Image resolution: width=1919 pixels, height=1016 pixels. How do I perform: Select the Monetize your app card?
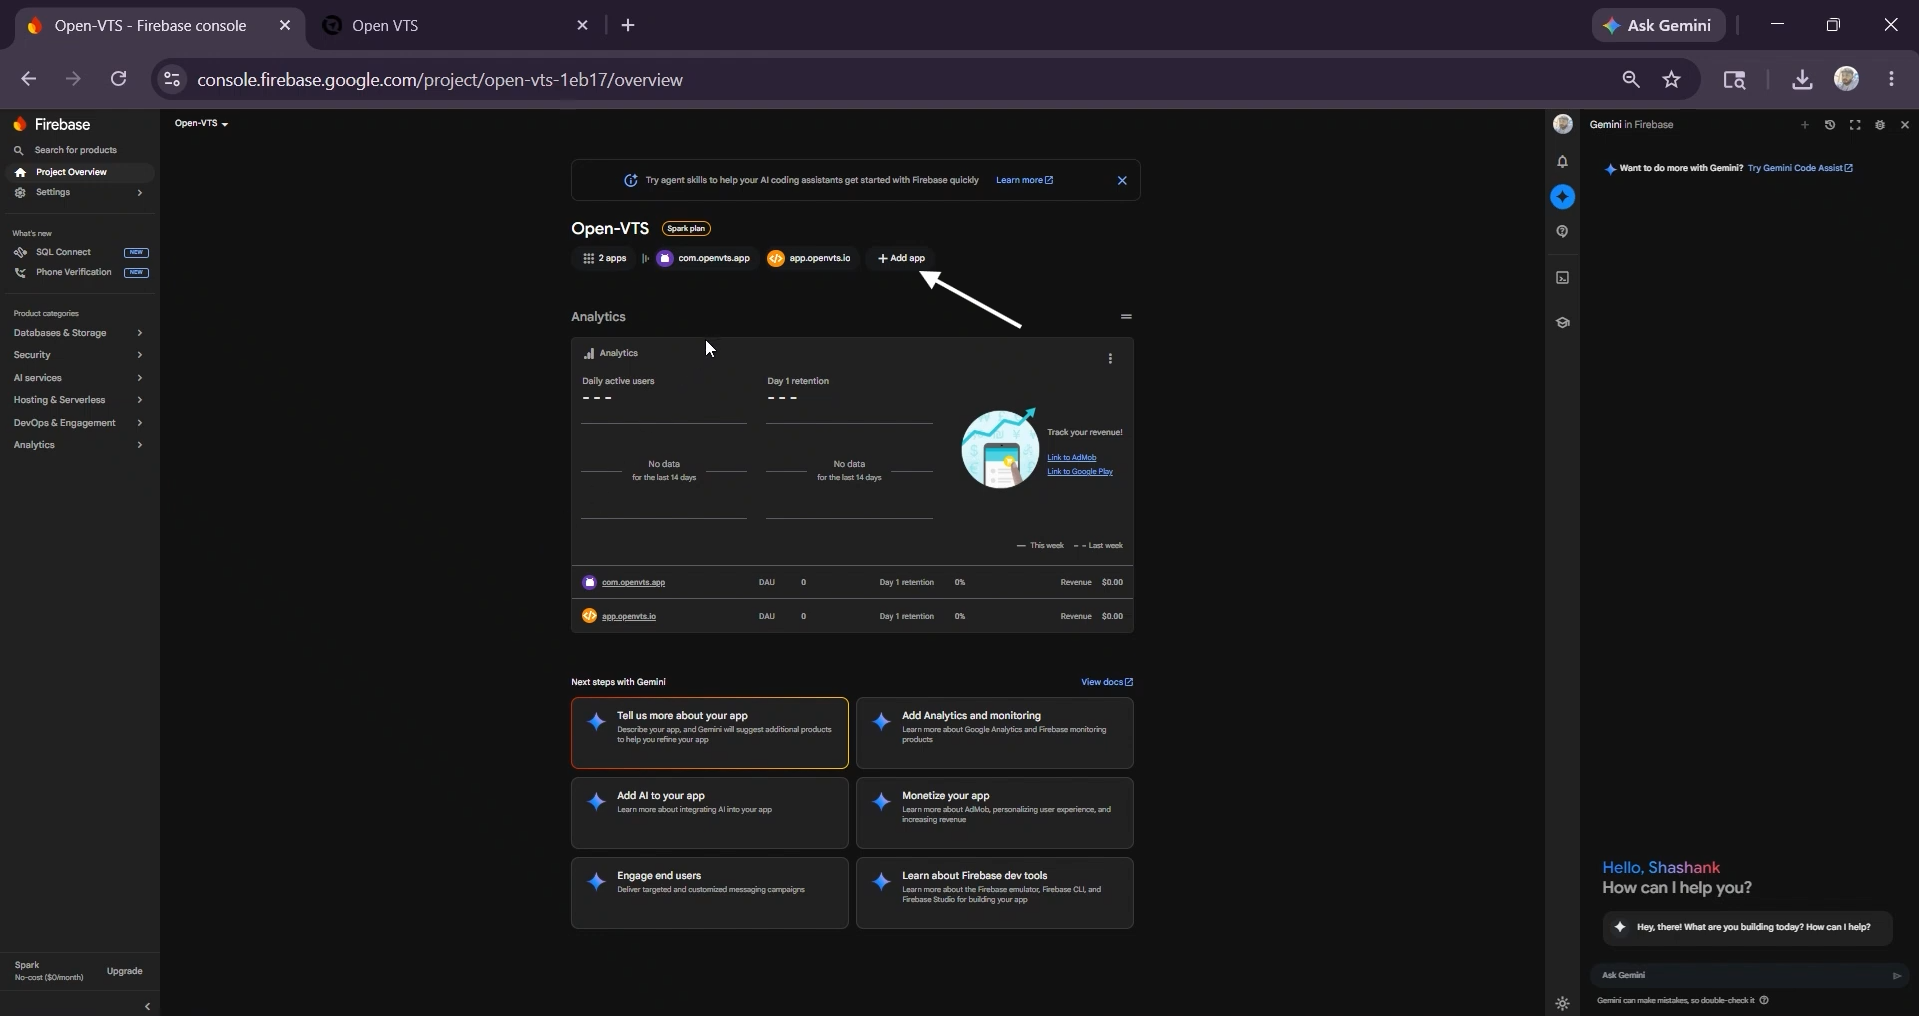[995, 813]
